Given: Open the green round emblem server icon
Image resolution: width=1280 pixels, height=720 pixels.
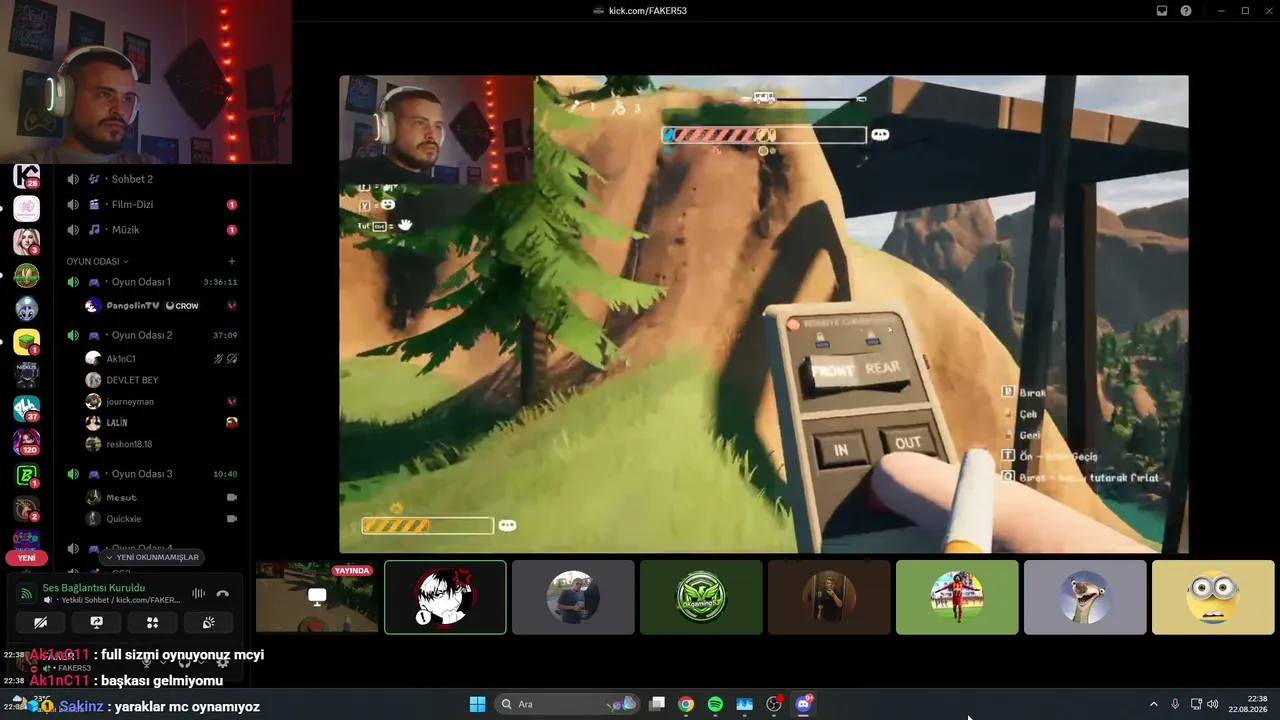Looking at the screenshot, I should pos(26,275).
